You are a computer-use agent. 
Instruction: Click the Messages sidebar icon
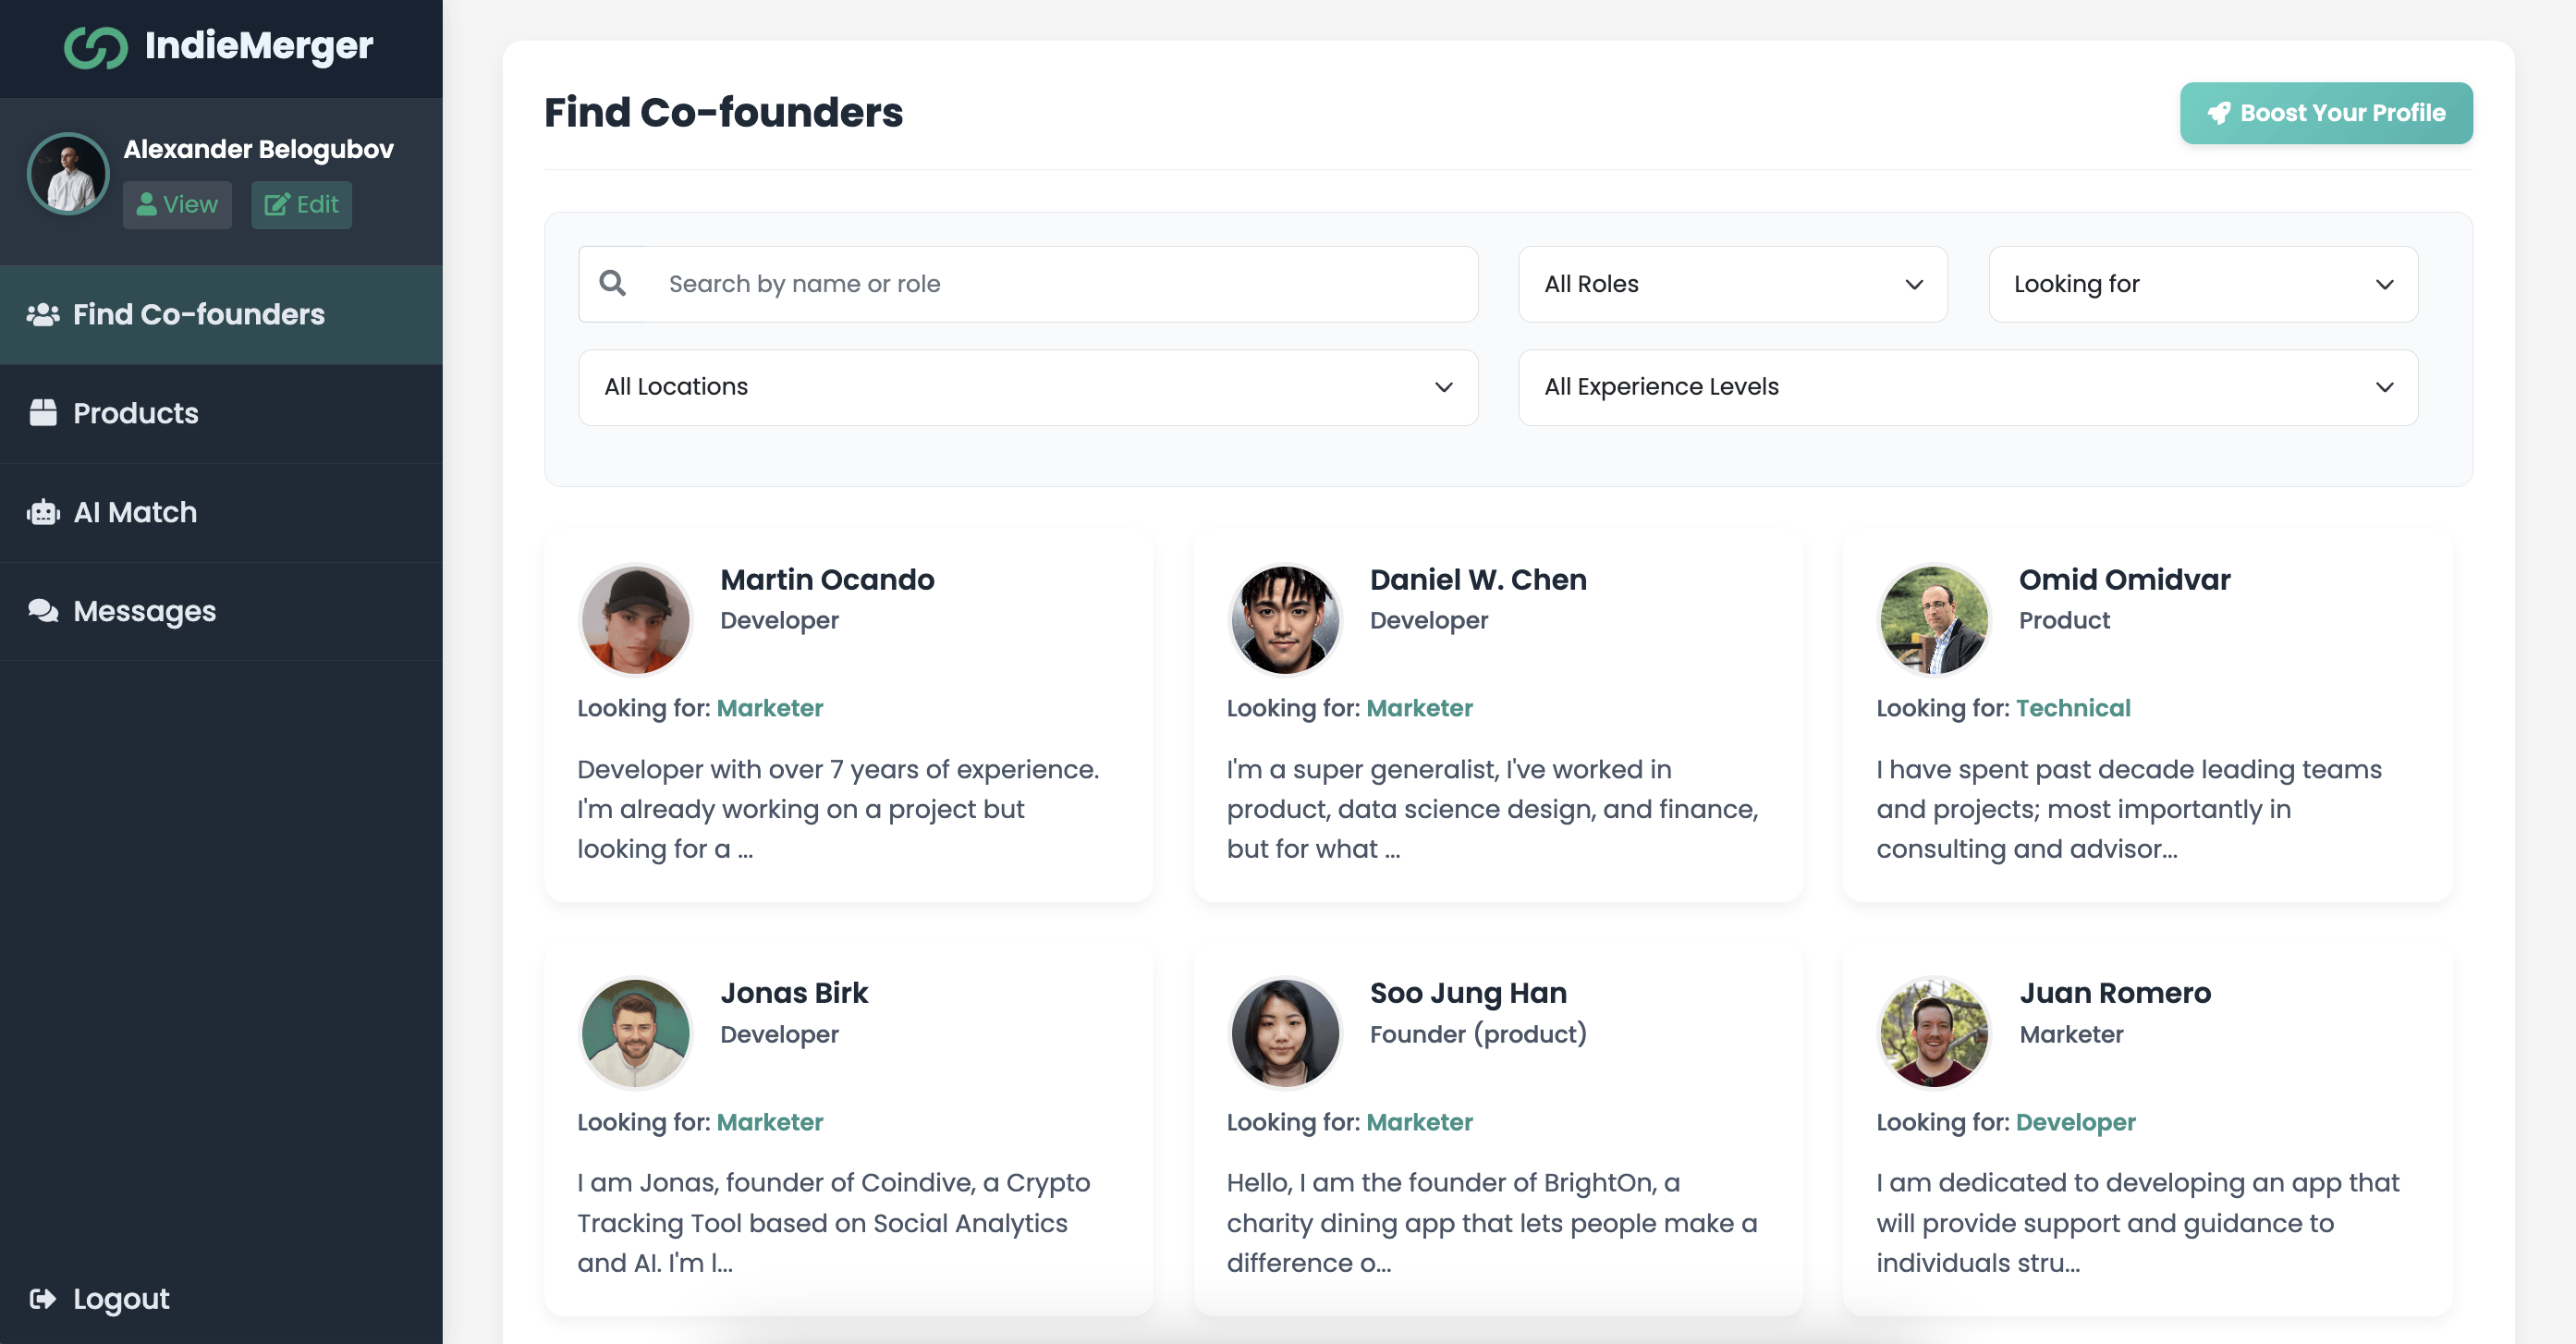[46, 610]
